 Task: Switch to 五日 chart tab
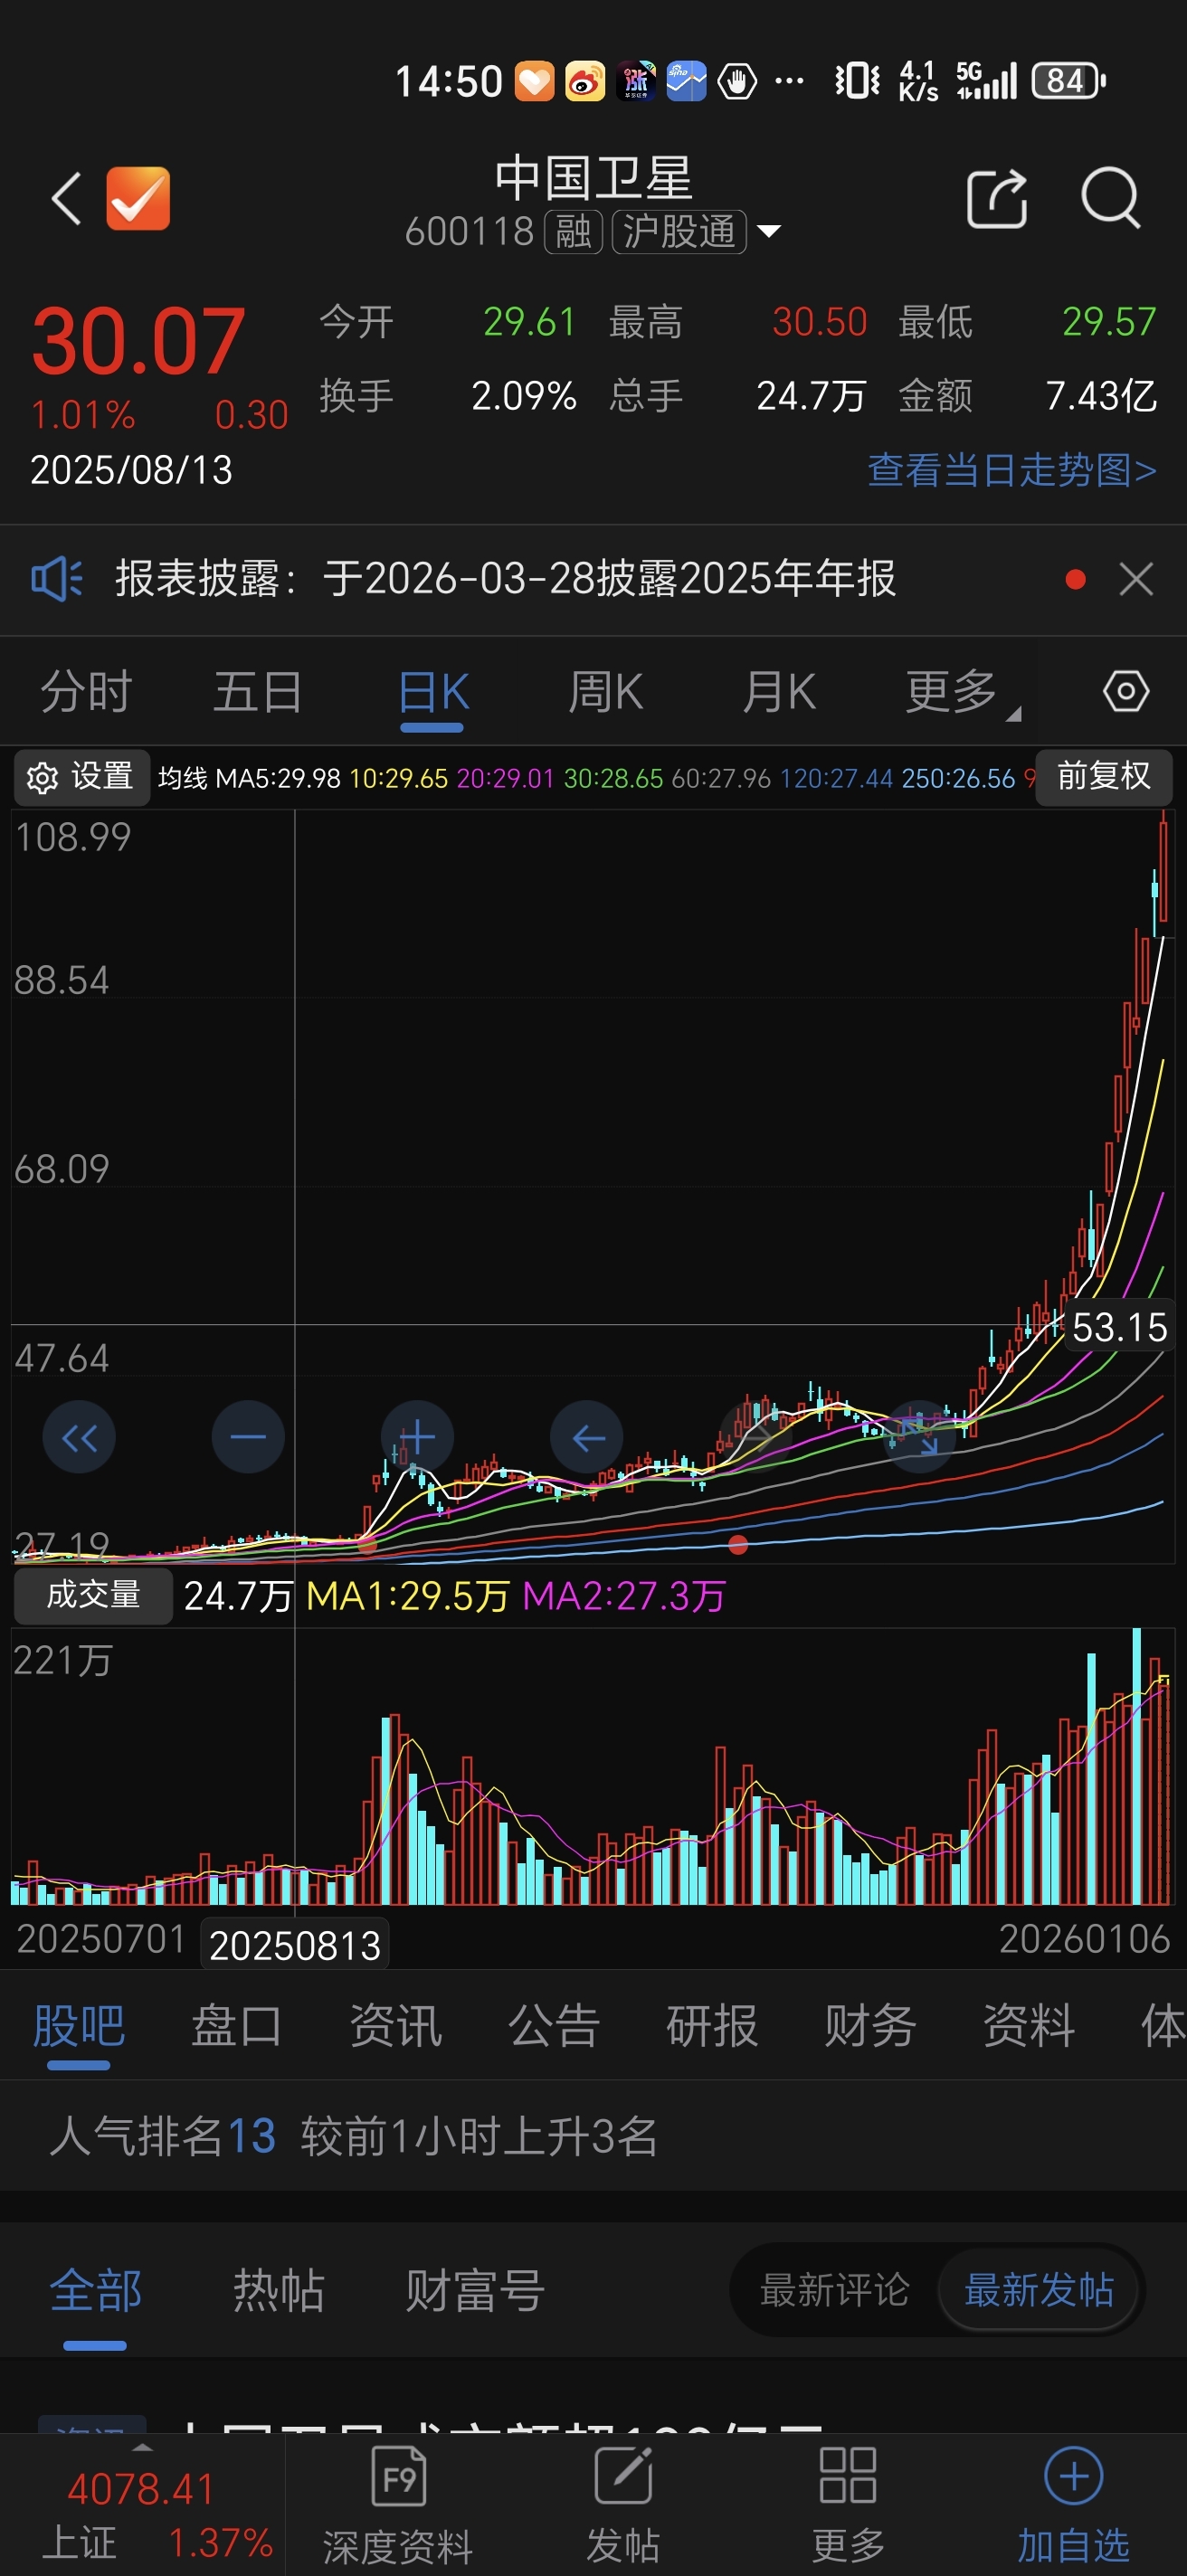point(258,692)
